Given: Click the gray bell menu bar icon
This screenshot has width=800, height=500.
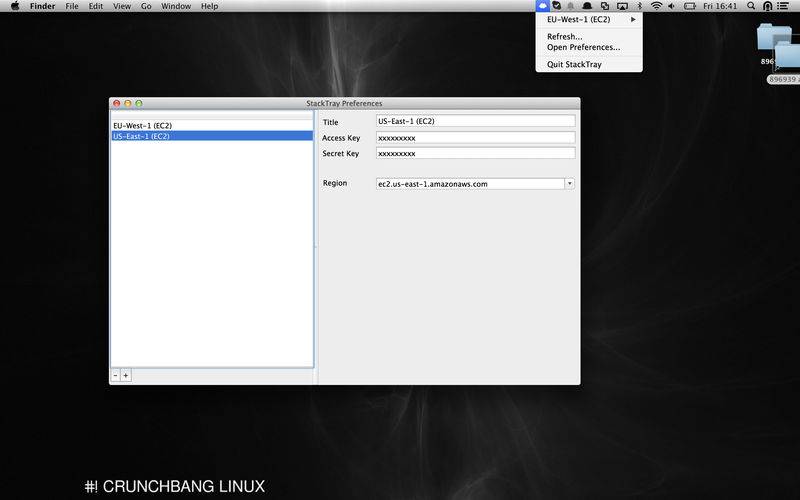Looking at the screenshot, I should pos(571,6).
